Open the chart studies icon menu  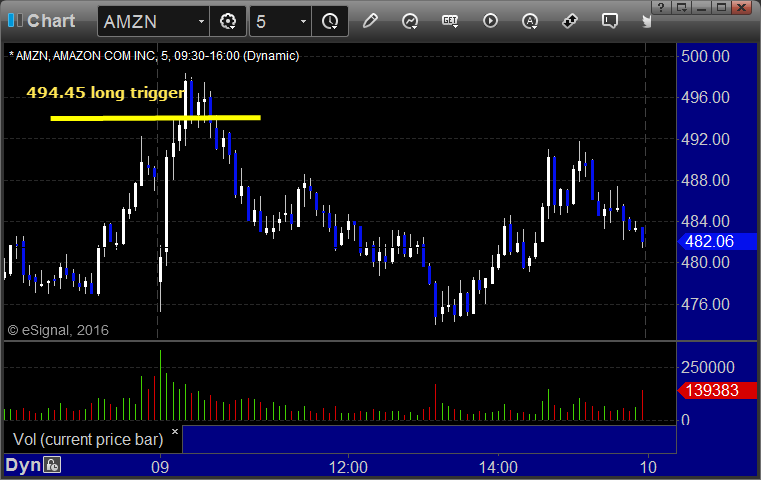[410, 21]
